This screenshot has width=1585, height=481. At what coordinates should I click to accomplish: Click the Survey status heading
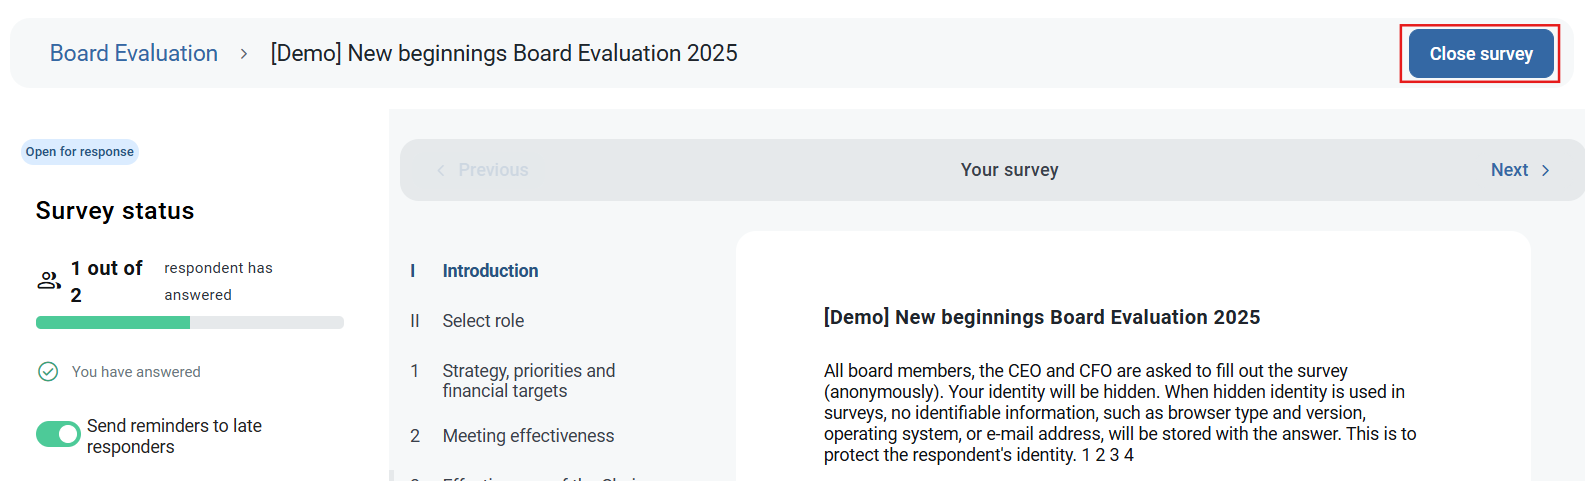tap(115, 211)
